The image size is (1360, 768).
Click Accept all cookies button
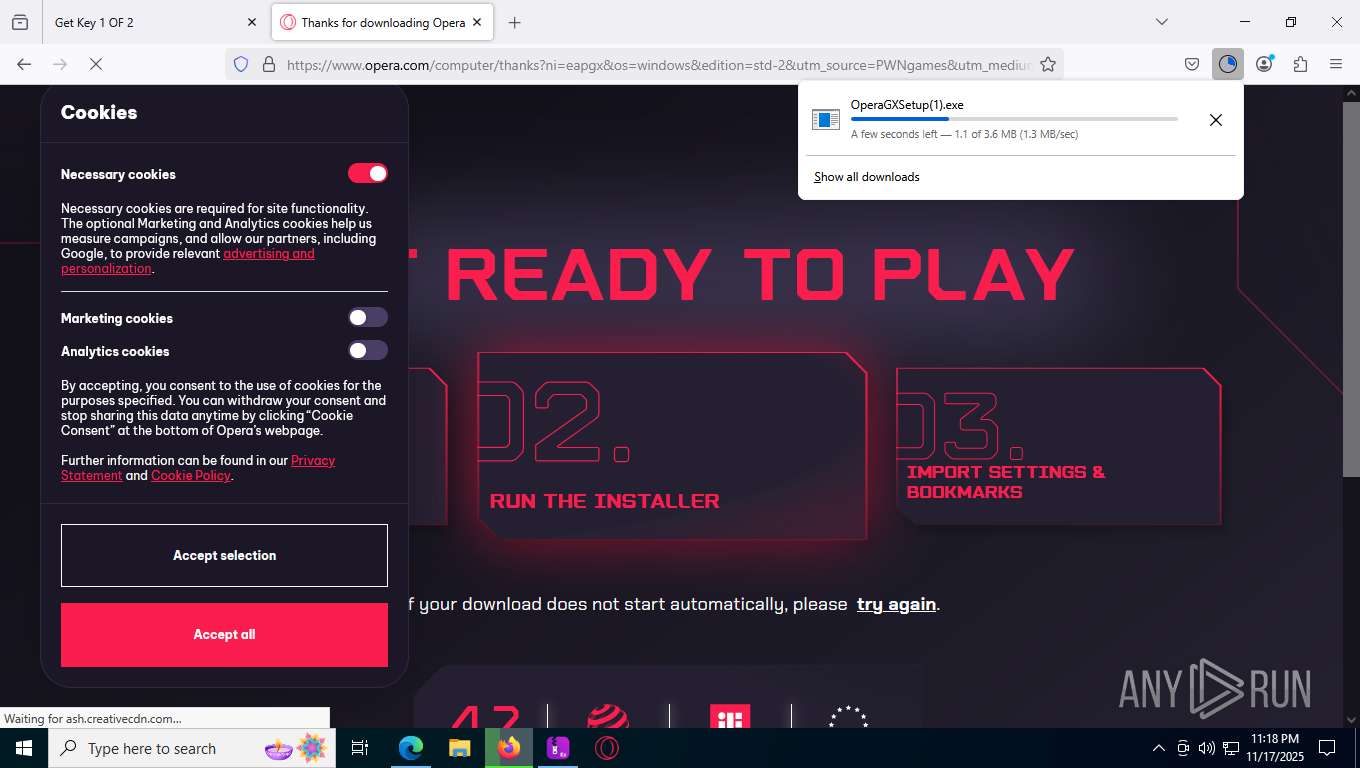[x=224, y=634]
